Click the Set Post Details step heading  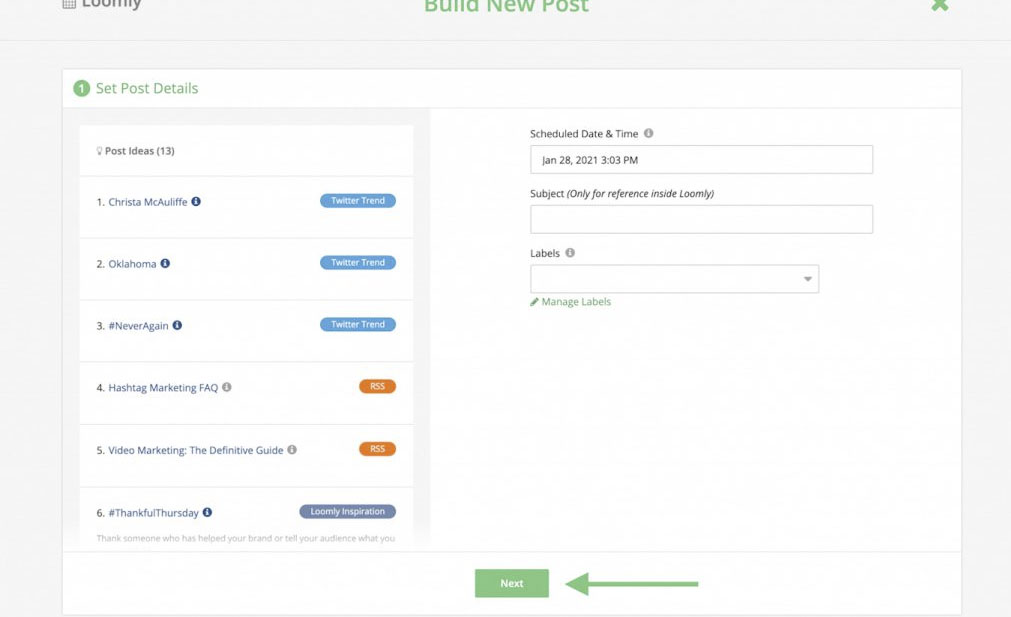point(147,88)
